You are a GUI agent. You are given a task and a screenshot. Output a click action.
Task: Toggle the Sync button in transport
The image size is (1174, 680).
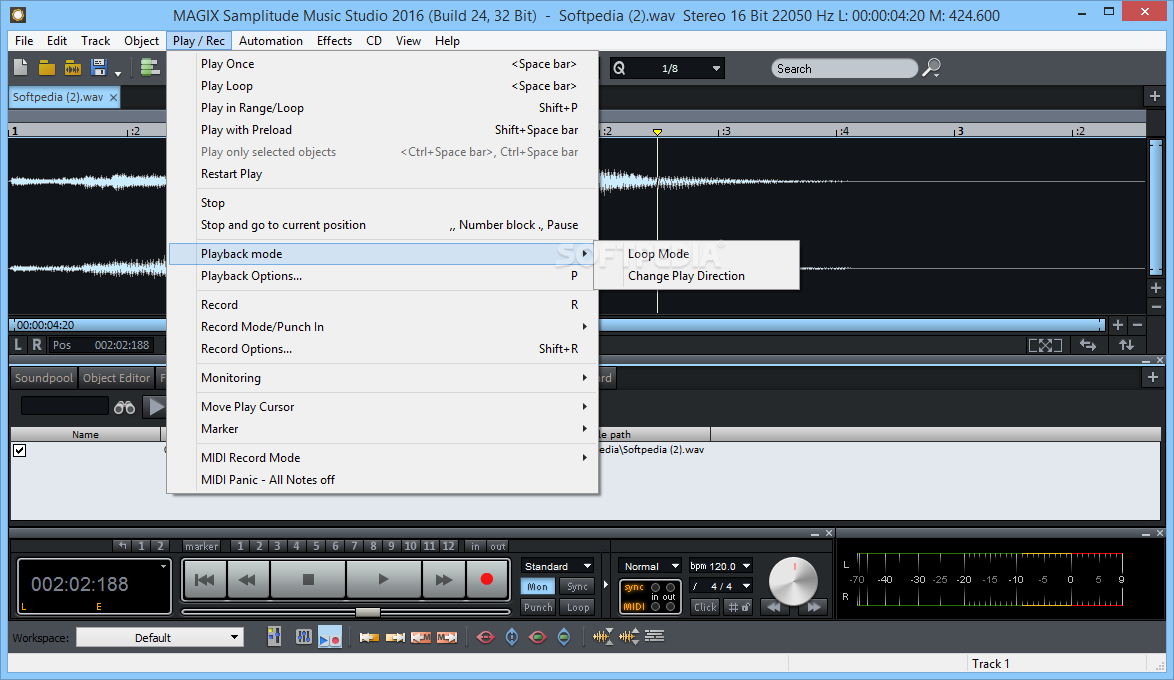point(577,586)
